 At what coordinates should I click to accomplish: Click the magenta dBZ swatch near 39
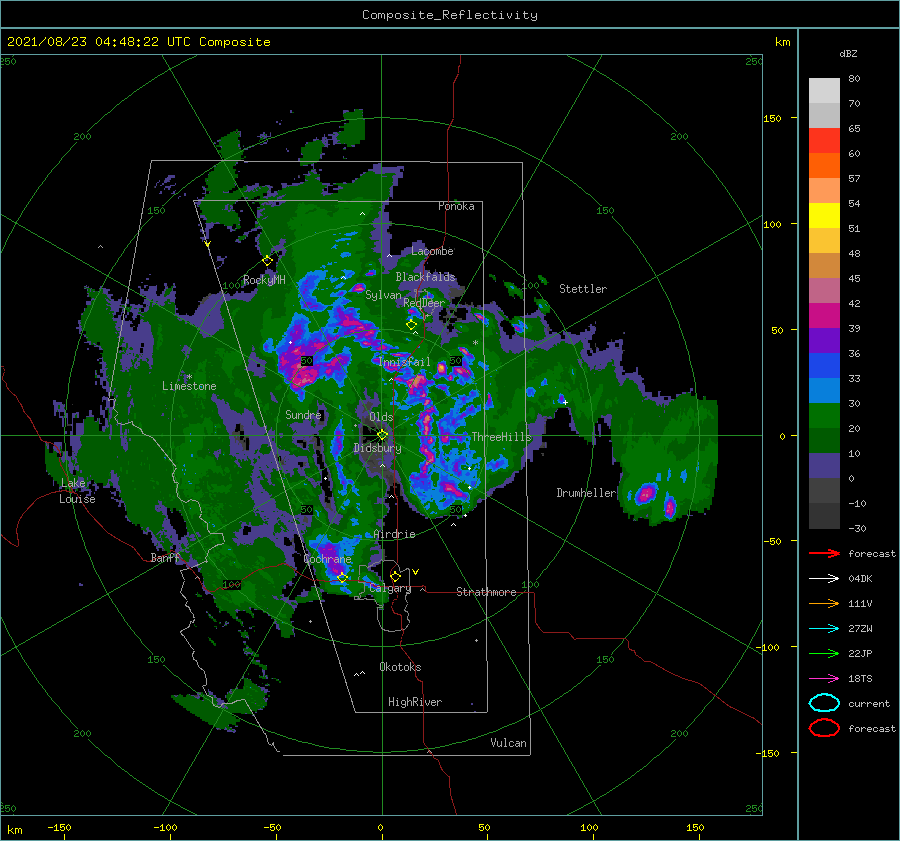tap(824, 316)
